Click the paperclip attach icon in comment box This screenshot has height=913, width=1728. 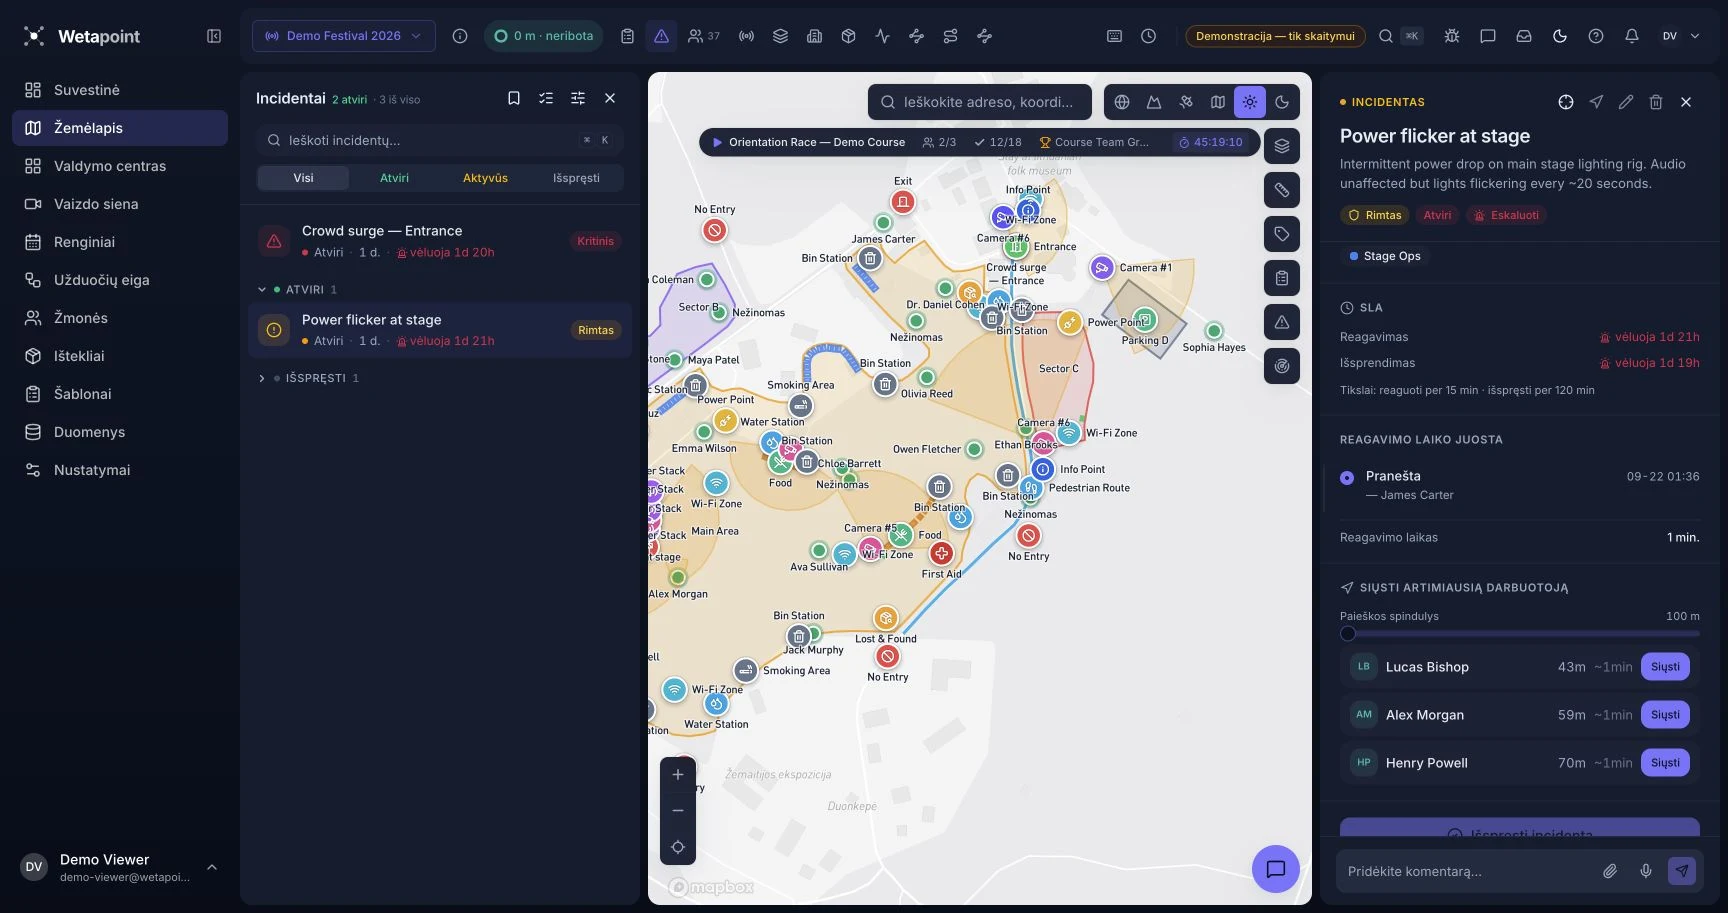coord(1610,871)
